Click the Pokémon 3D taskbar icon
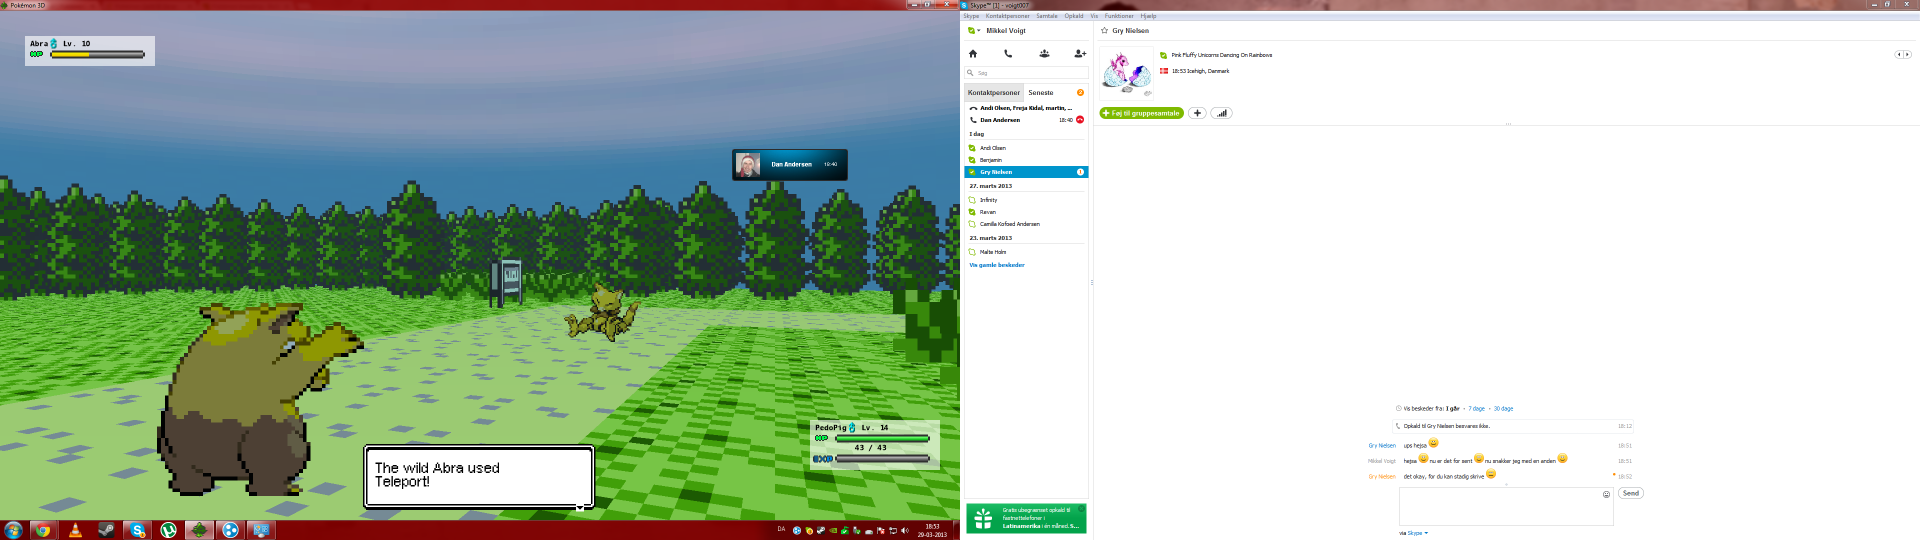This screenshot has height=540, width=1920. (199, 530)
